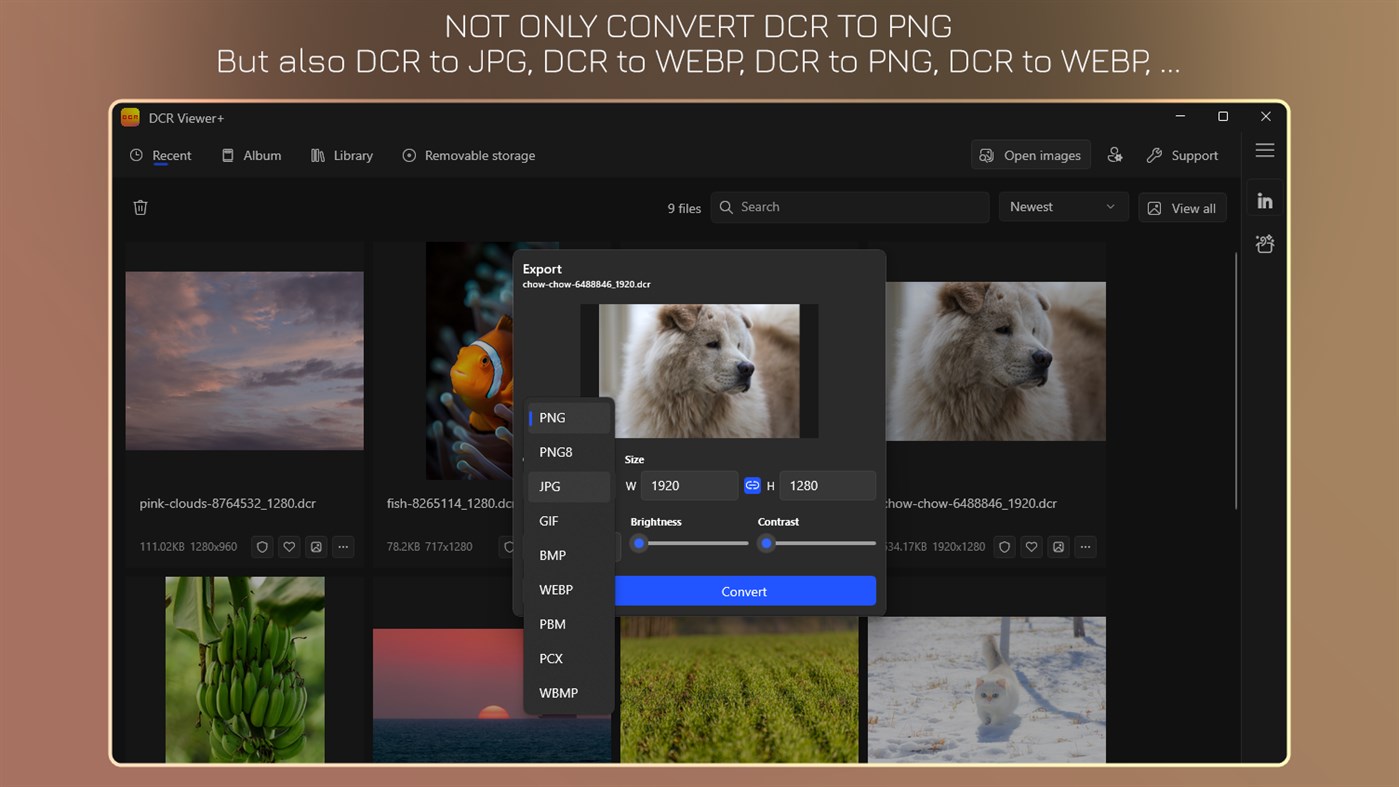Open the magic gift icon in the sidebar
Image resolution: width=1399 pixels, height=787 pixels.
pyautogui.click(x=1264, y=243)
